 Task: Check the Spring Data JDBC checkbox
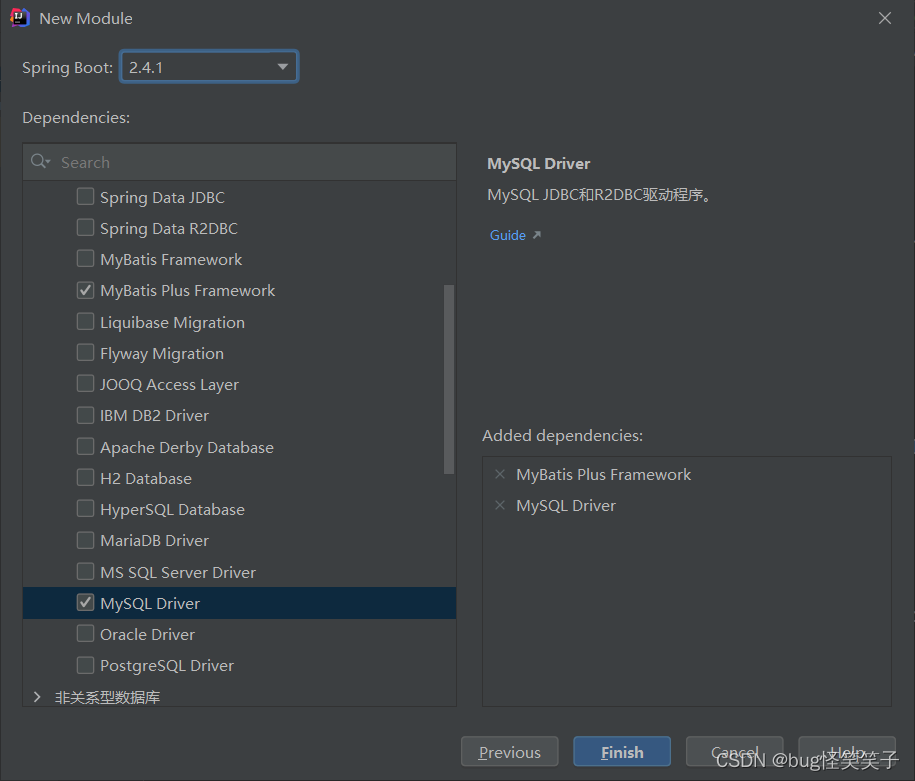point(85,197)
